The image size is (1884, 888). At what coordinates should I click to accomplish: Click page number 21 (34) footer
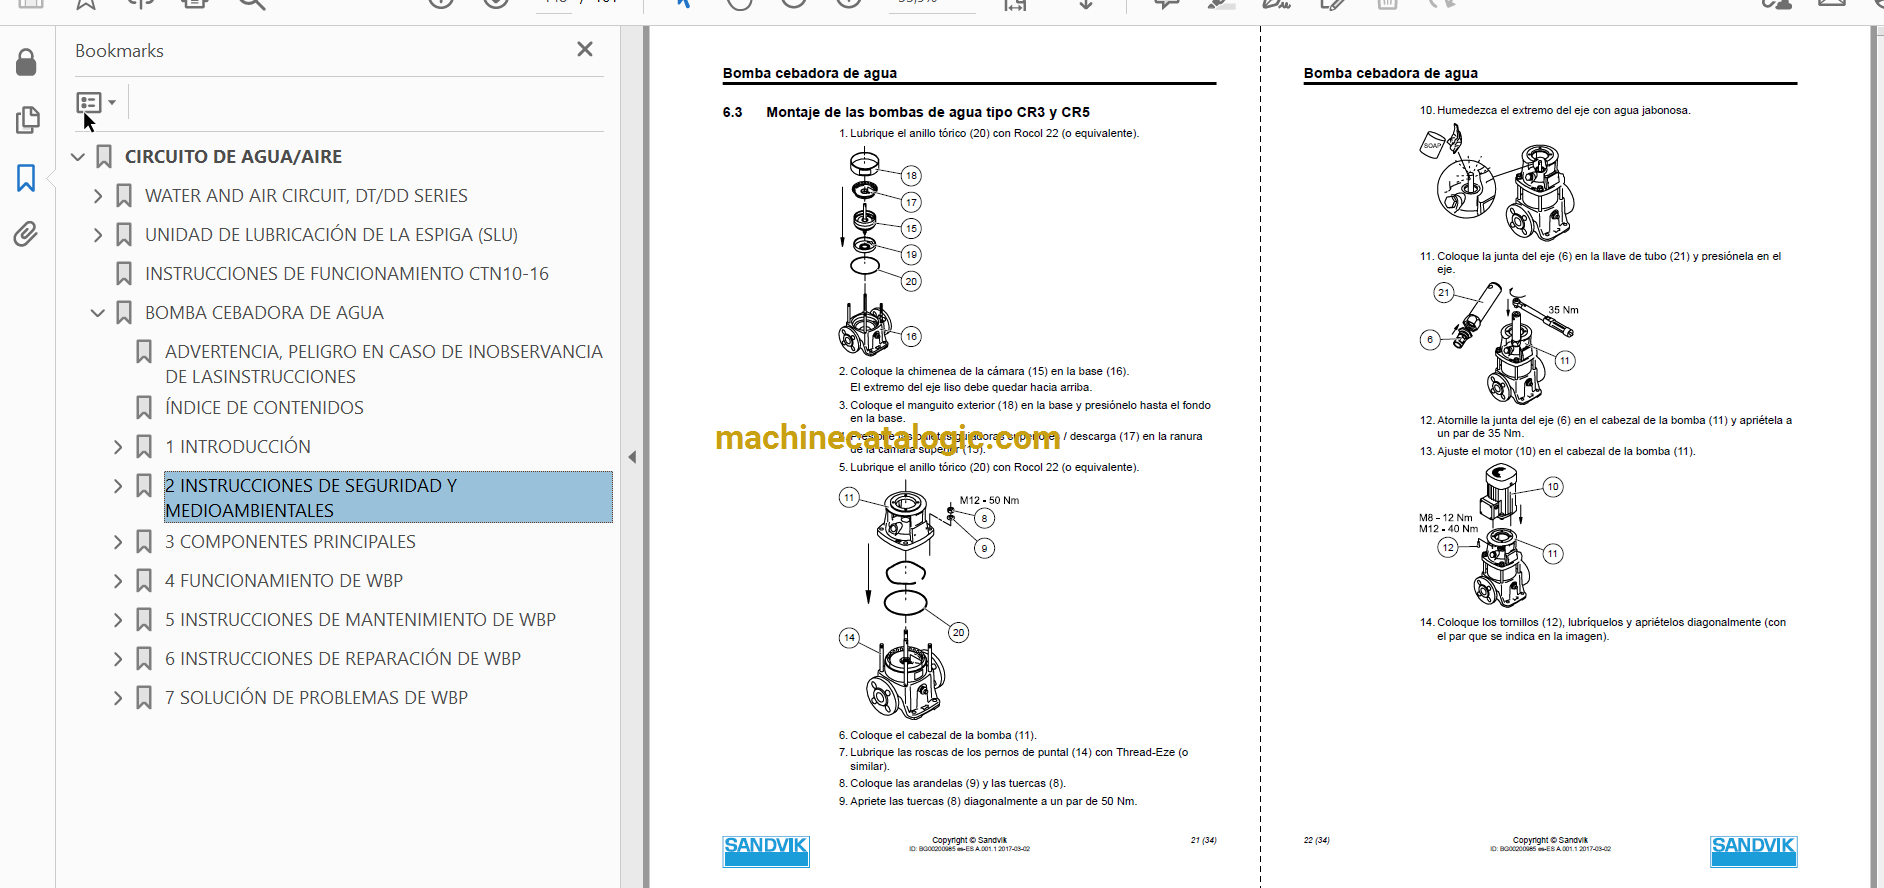[x=1203, y=840]
